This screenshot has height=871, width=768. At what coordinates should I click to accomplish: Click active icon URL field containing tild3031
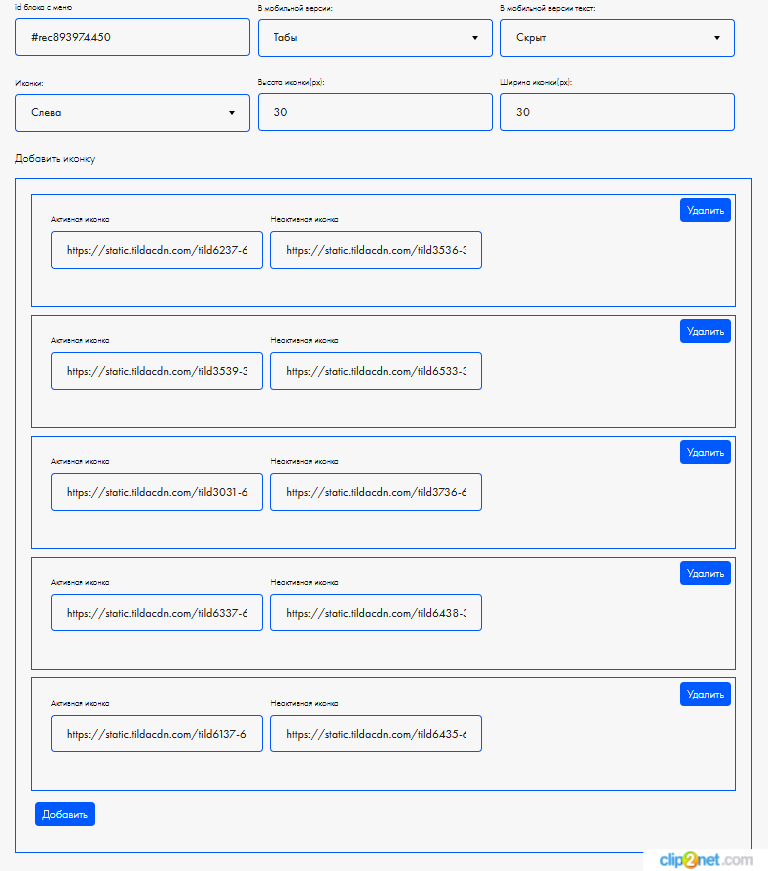(x=157, y=492)
